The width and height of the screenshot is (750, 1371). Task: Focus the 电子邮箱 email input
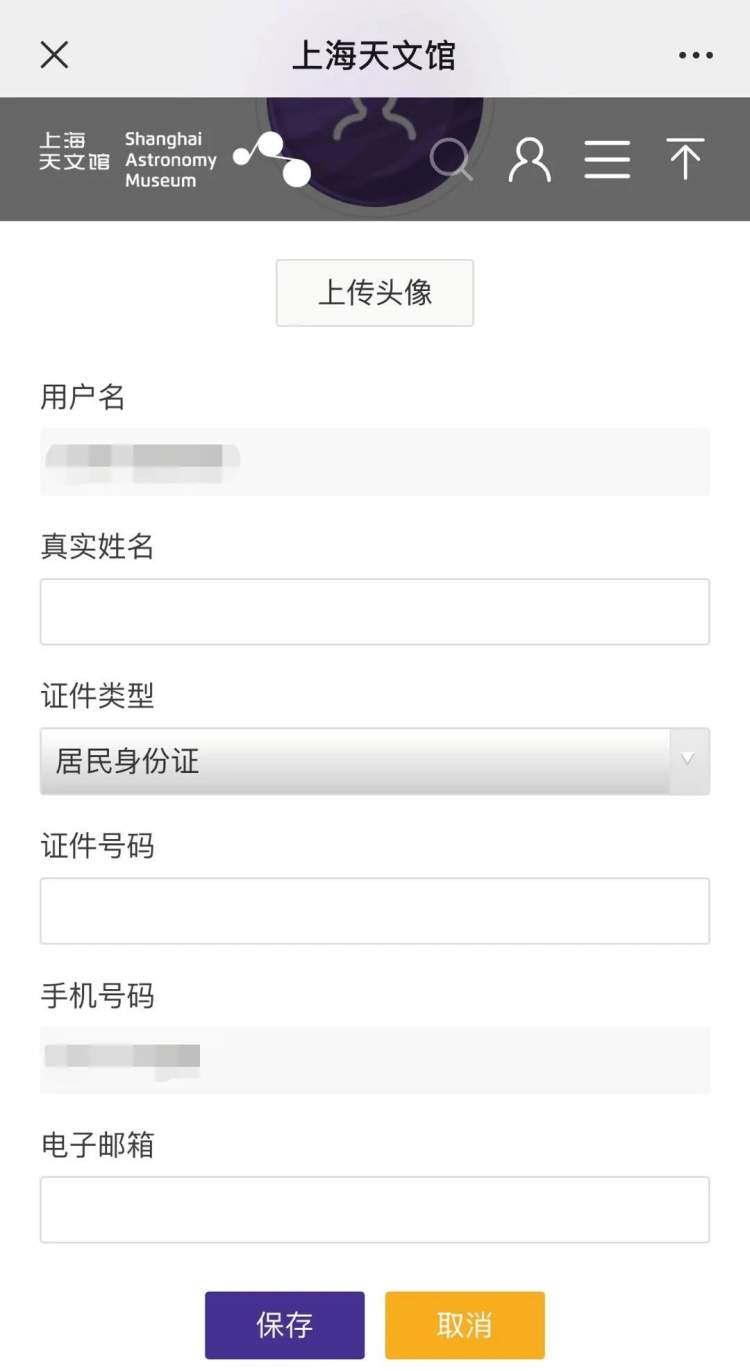click(x=375, y=1209)
